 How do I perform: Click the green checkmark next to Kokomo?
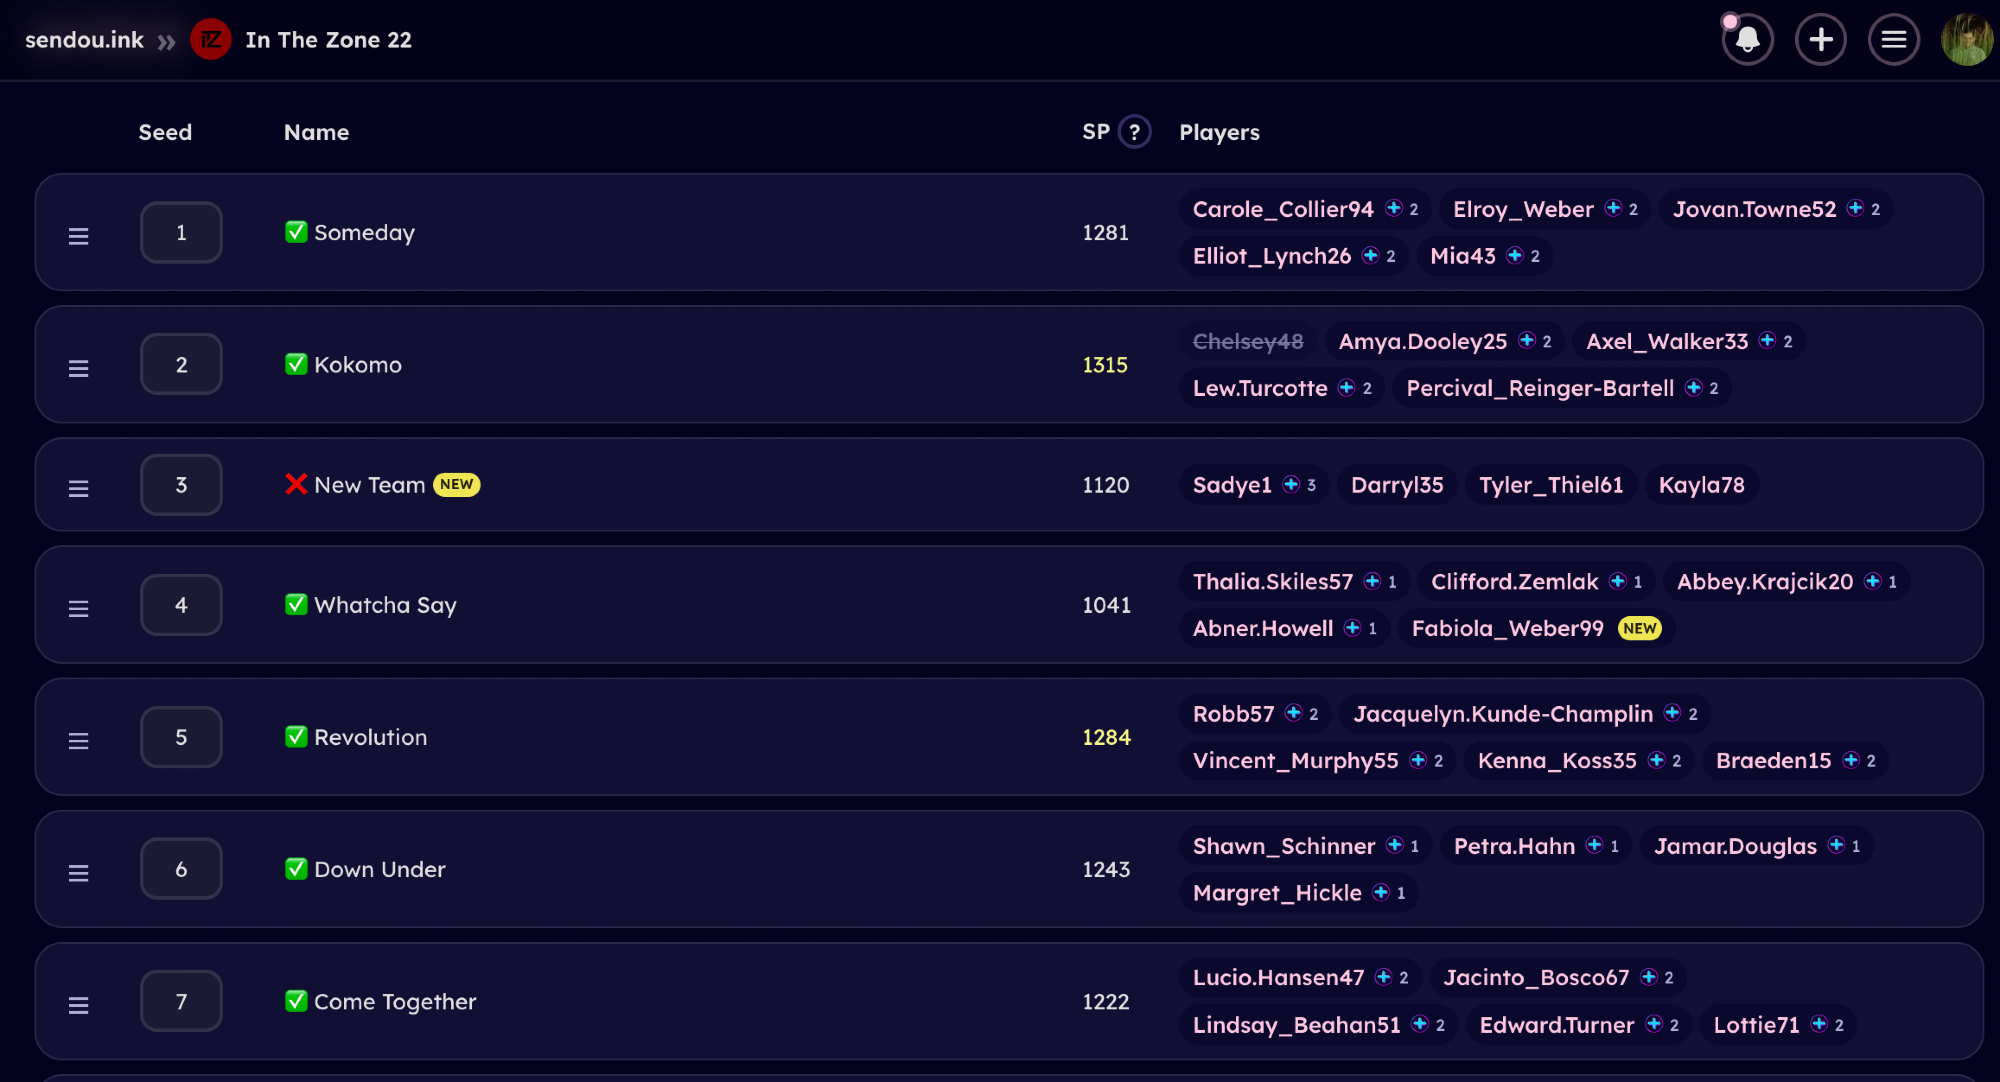tap(296, 364)
